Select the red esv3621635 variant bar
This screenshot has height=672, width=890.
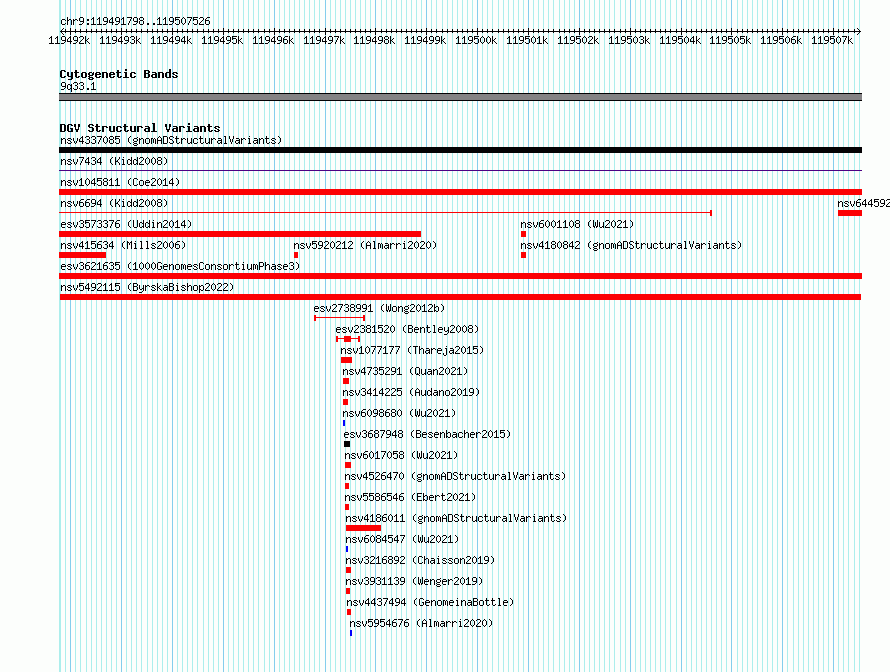coord(460,276)
